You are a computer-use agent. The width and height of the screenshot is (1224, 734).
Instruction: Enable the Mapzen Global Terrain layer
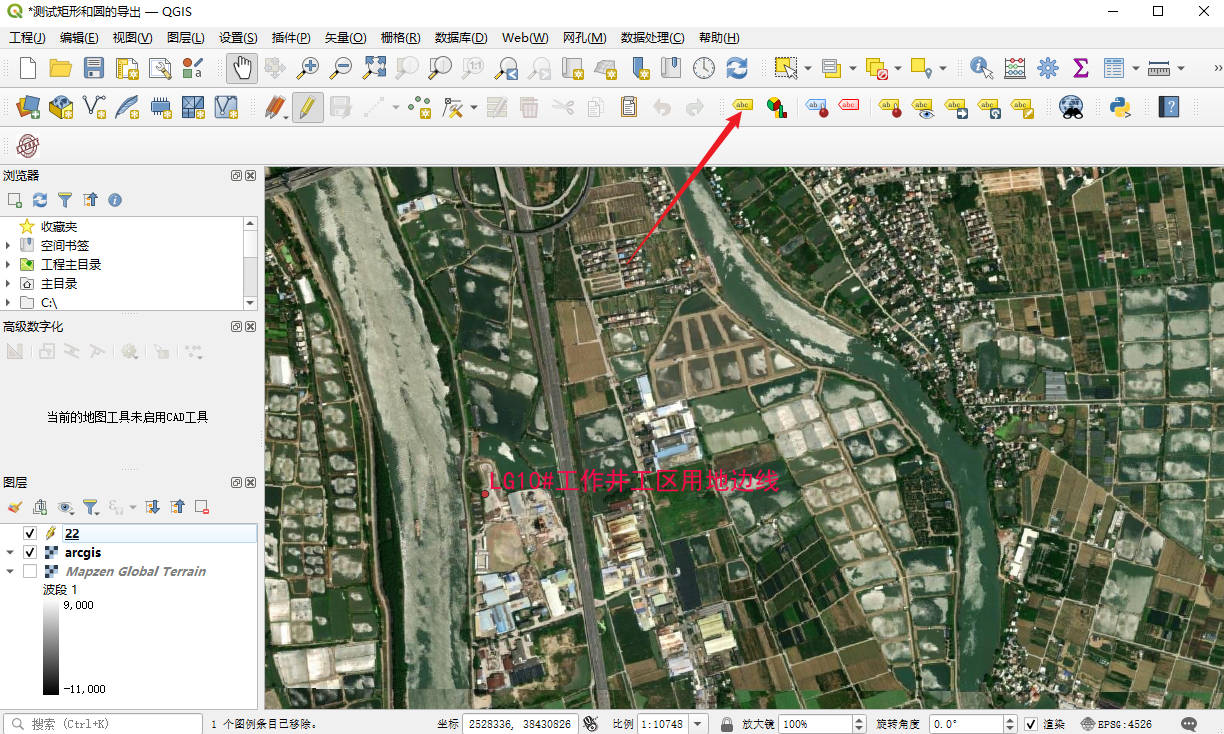tap(30, 572)
